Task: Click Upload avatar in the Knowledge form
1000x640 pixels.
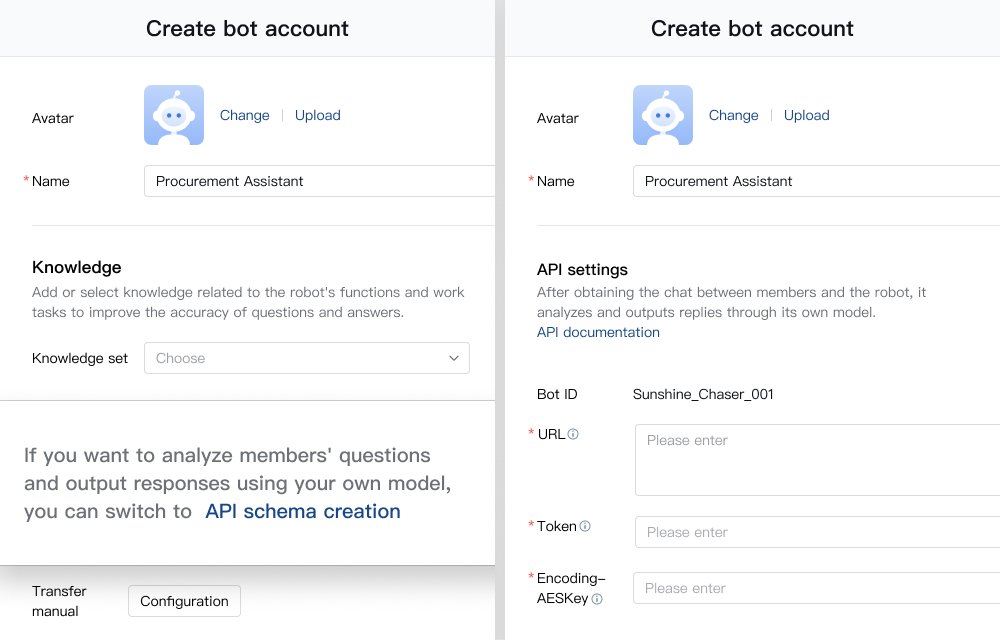Action: point(318,115)
